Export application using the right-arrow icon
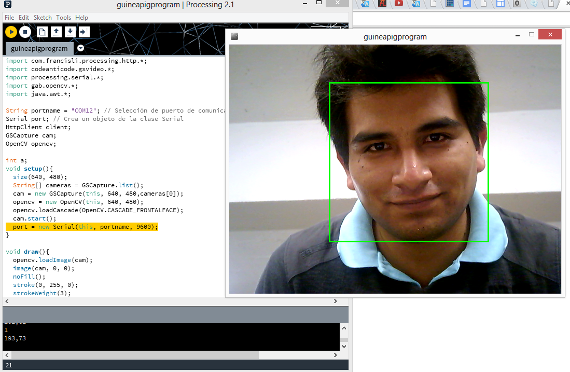570x372 pixels. tap(84, 32)
